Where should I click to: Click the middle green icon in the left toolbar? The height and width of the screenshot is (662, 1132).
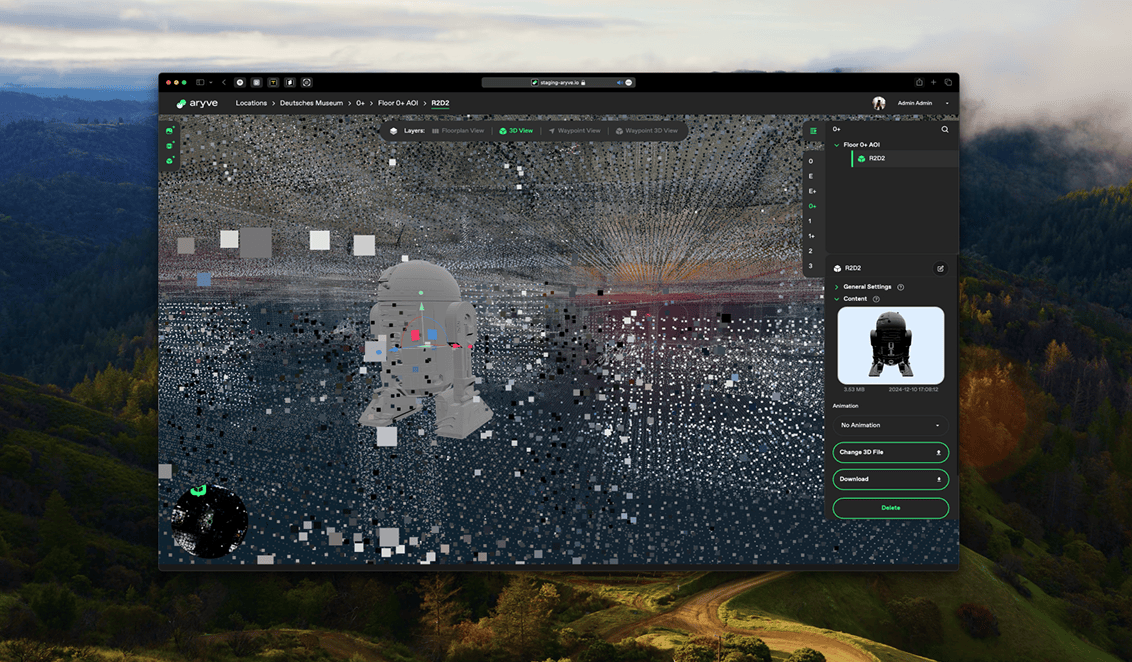pos(170,146)
